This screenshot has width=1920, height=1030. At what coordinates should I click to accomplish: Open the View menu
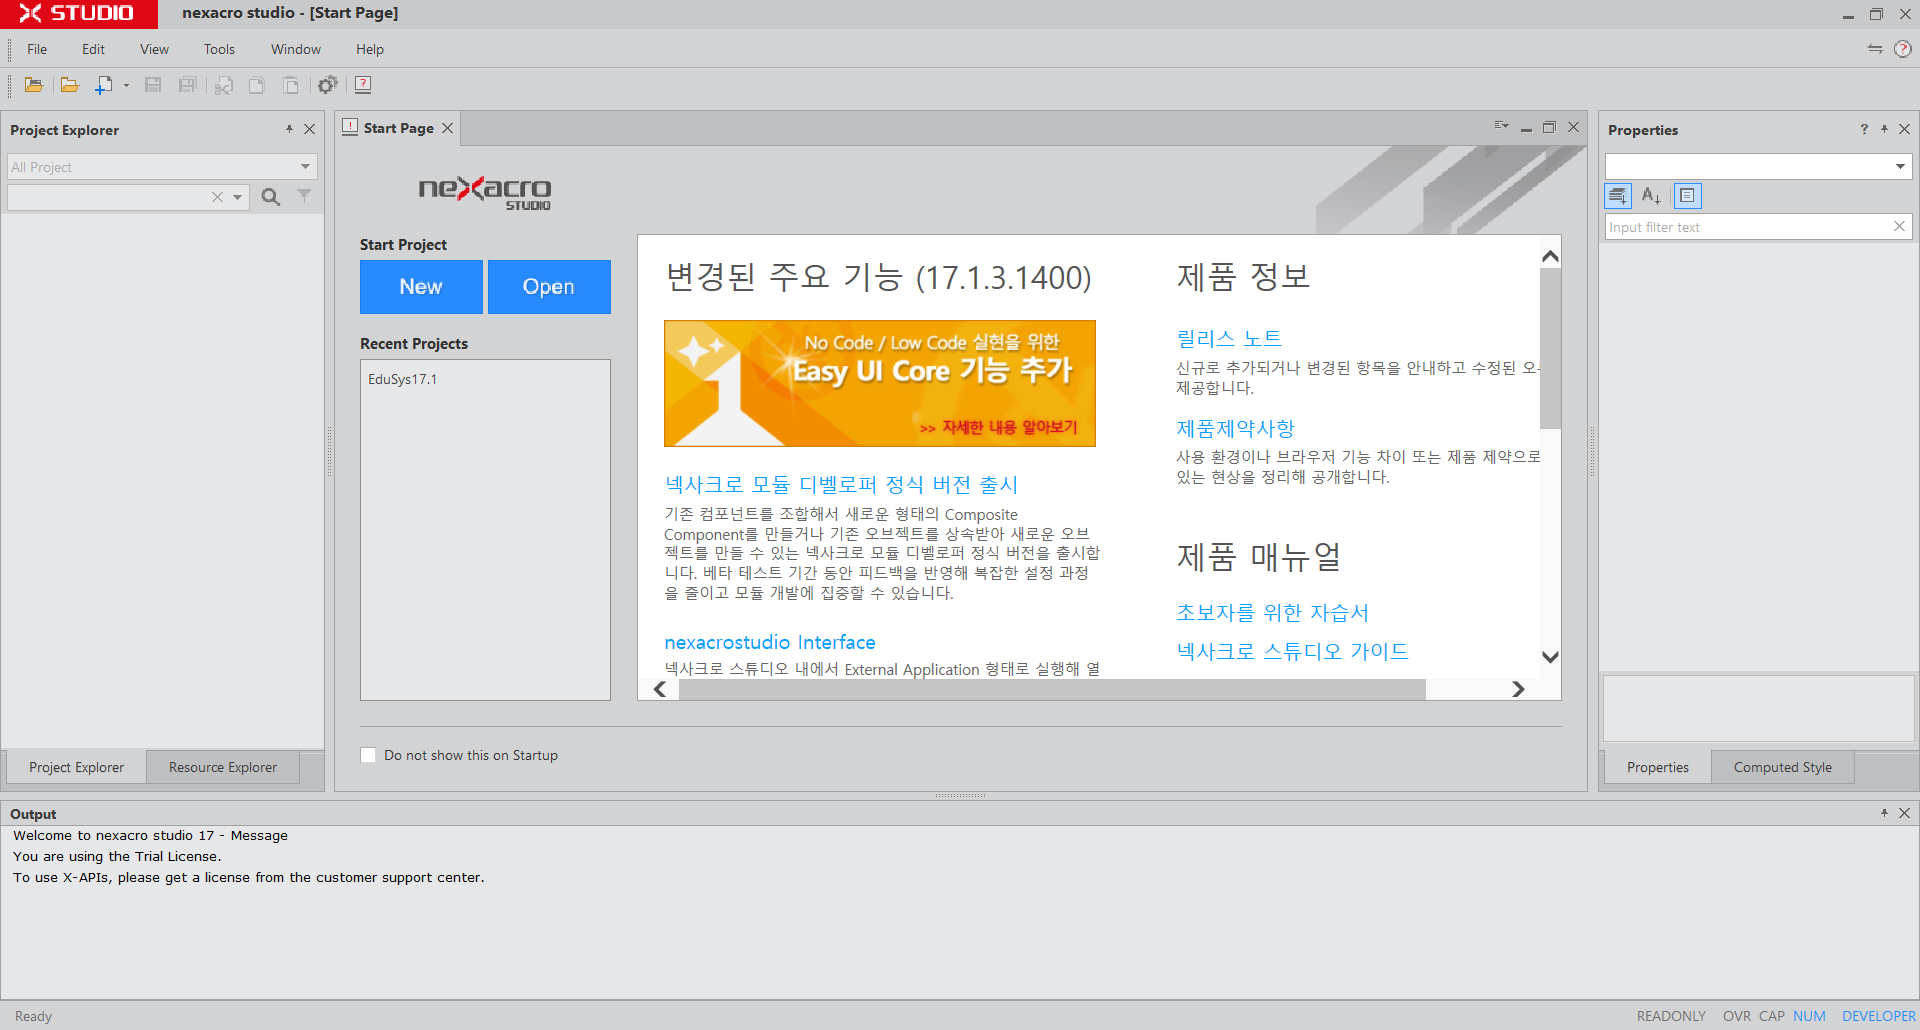[x=154, y=49]
